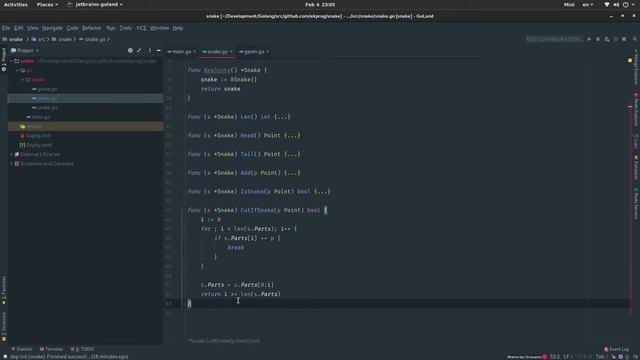Expand the folded Len() function body
The image size is (640, 360).
(282, 117)
